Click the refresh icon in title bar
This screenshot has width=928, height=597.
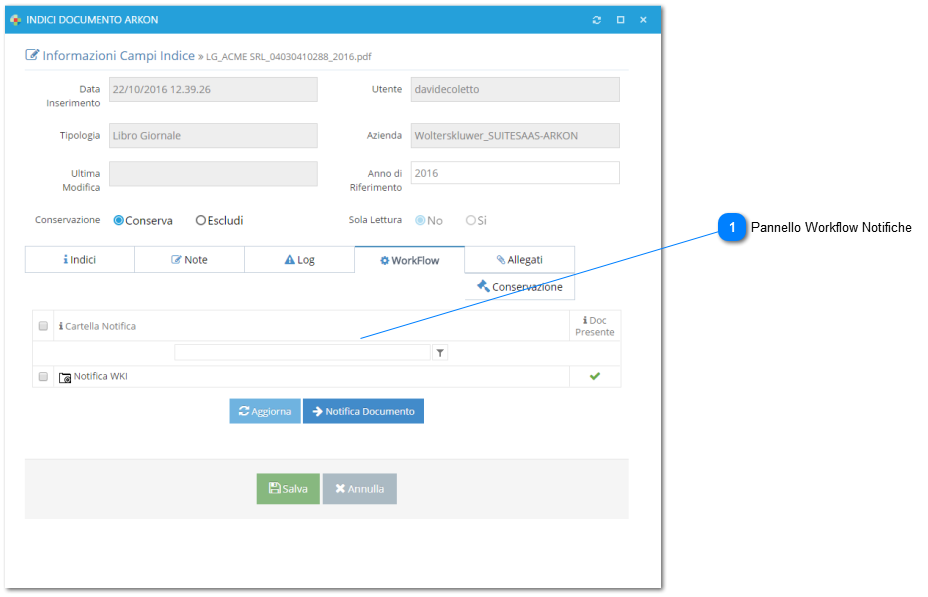[x=597, y=20]
